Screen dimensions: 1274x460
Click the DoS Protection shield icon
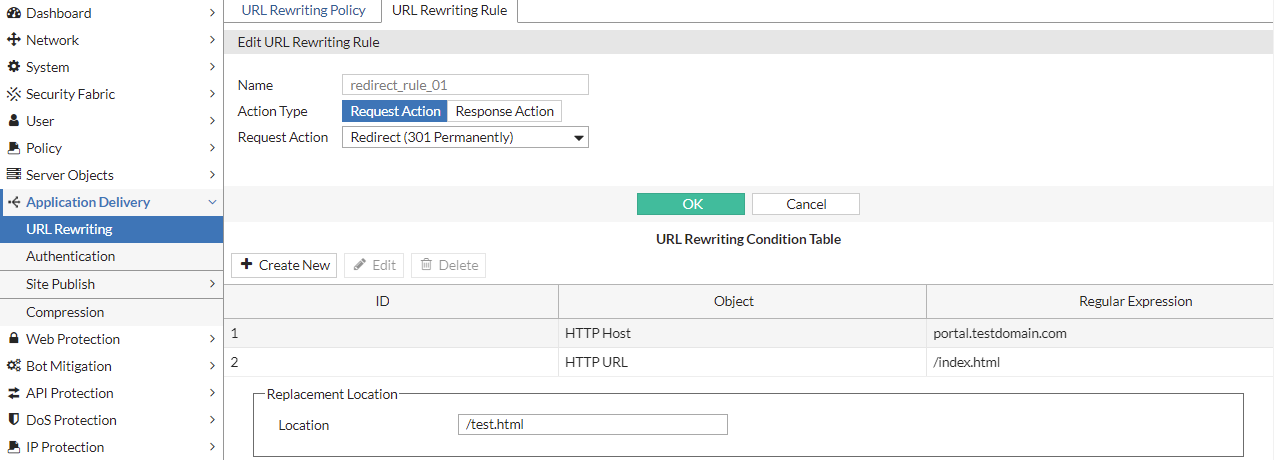point(14,420)
